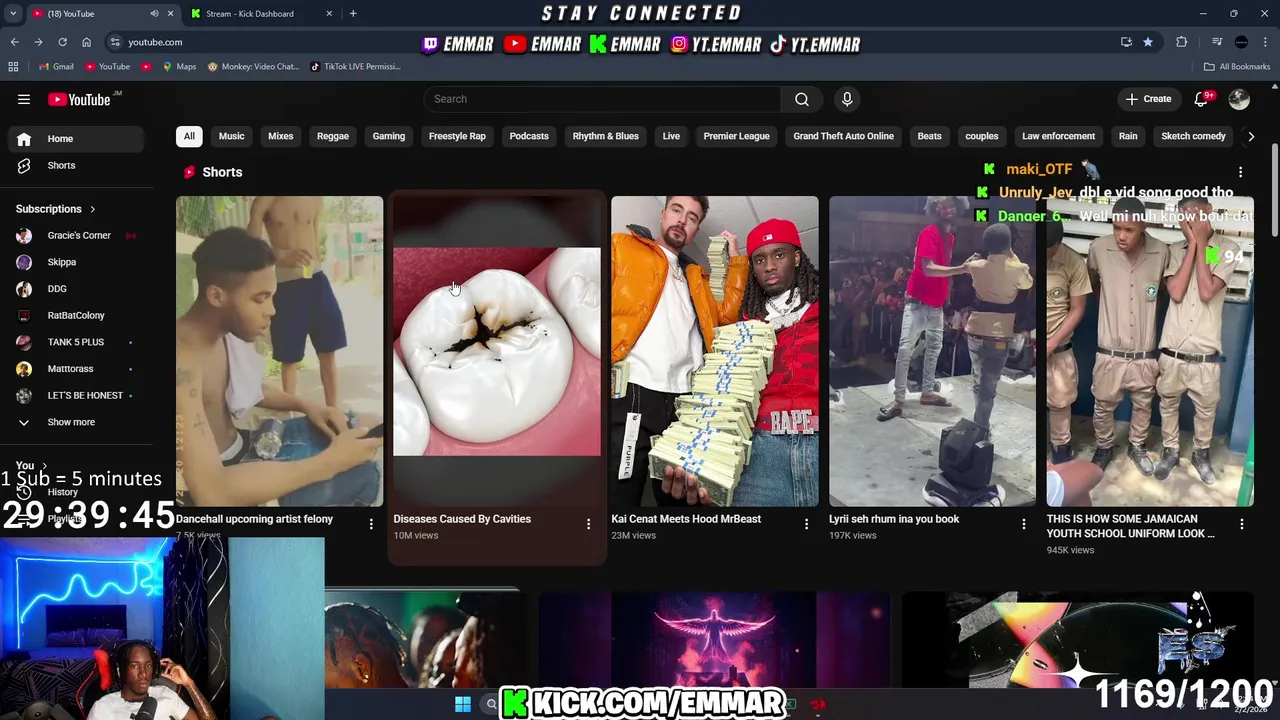Open DDG subscription channel
Screen dimensions: 1280x720
pos(76,289)
